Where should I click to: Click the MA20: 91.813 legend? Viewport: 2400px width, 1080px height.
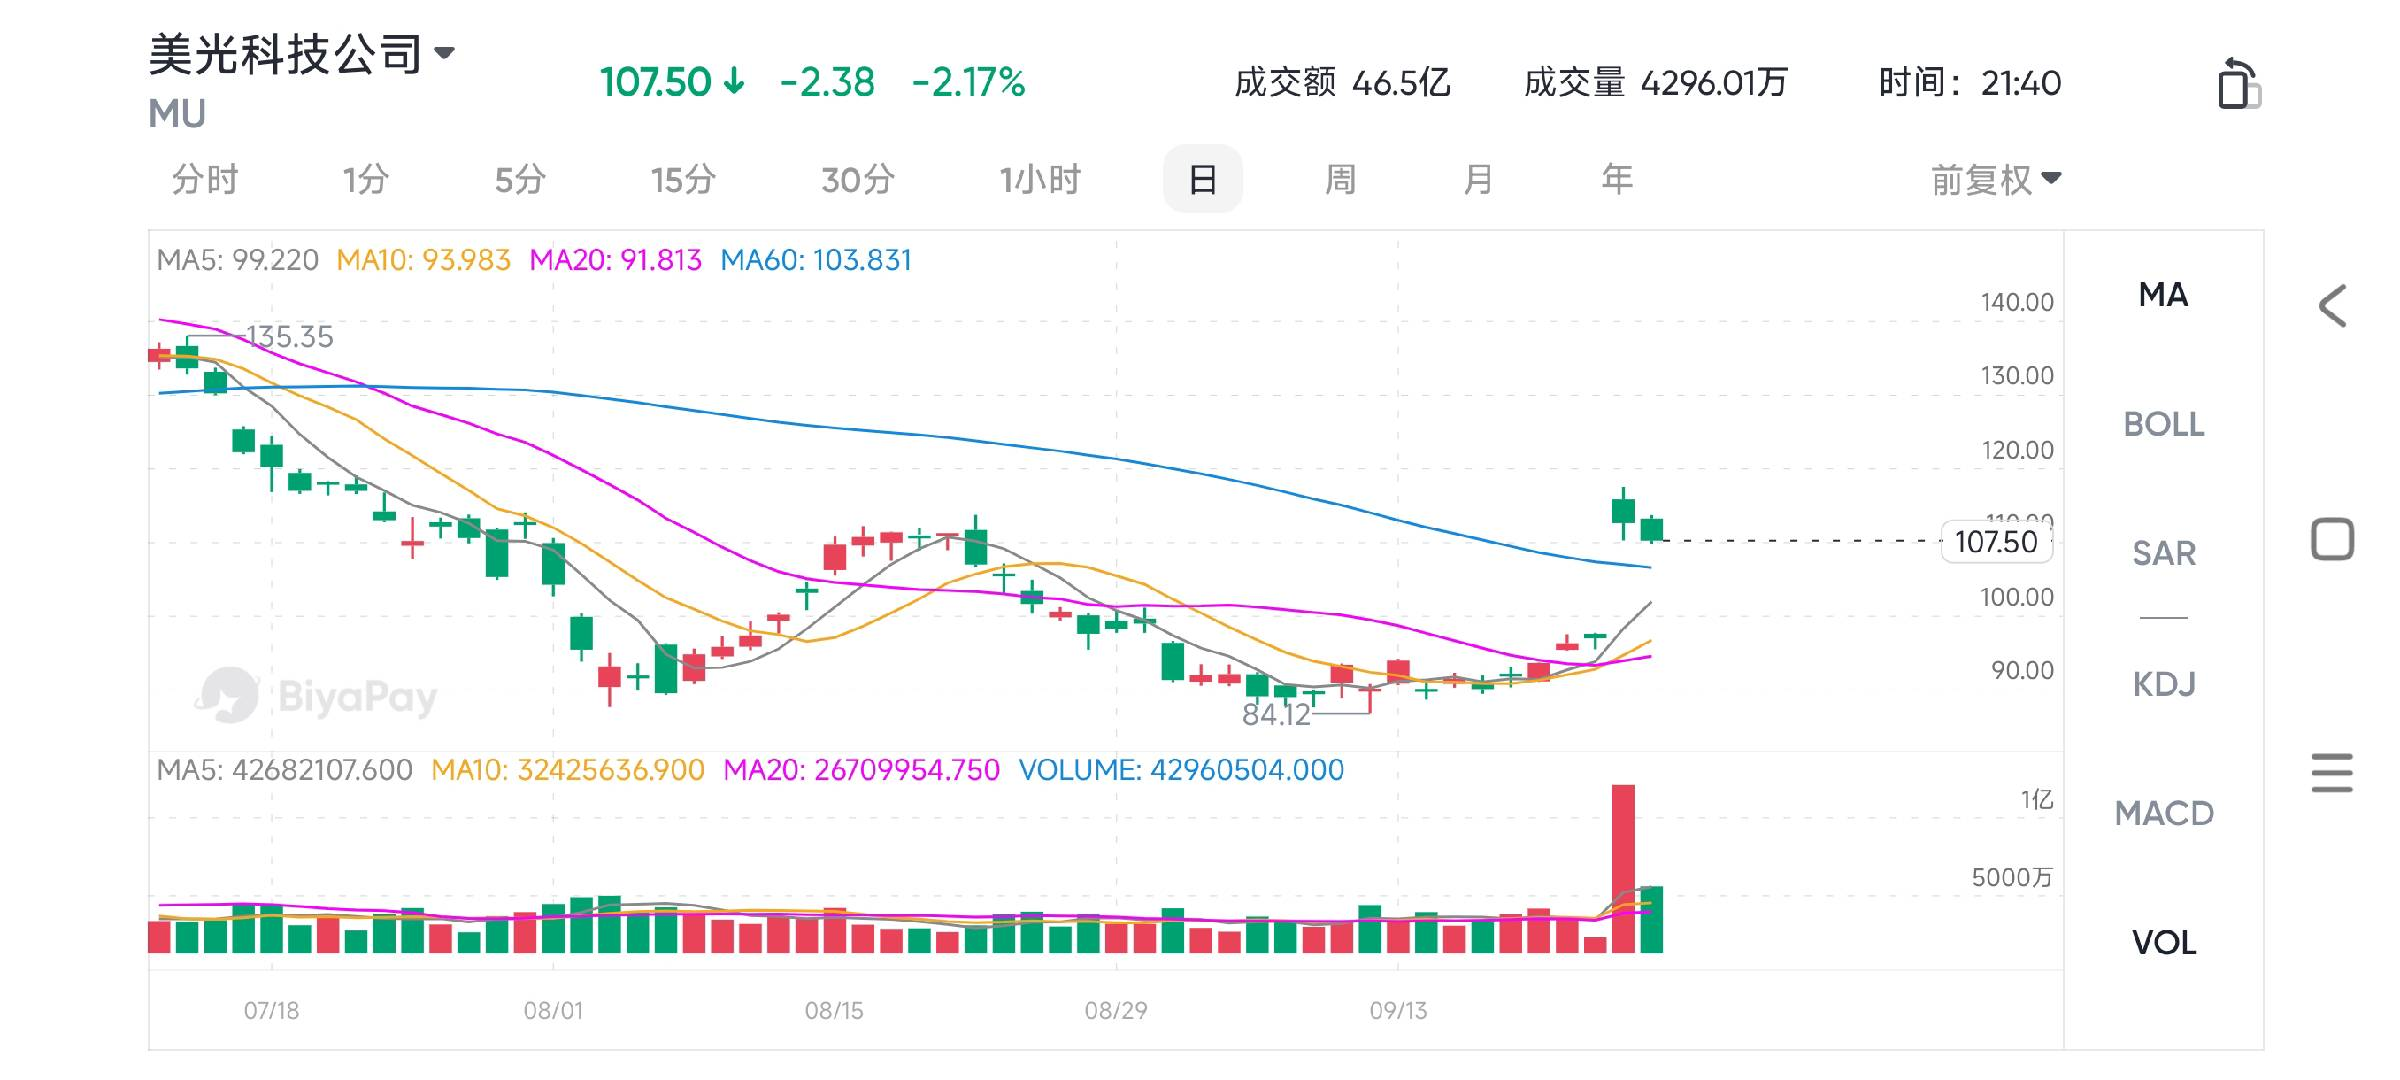click(615, 260)
